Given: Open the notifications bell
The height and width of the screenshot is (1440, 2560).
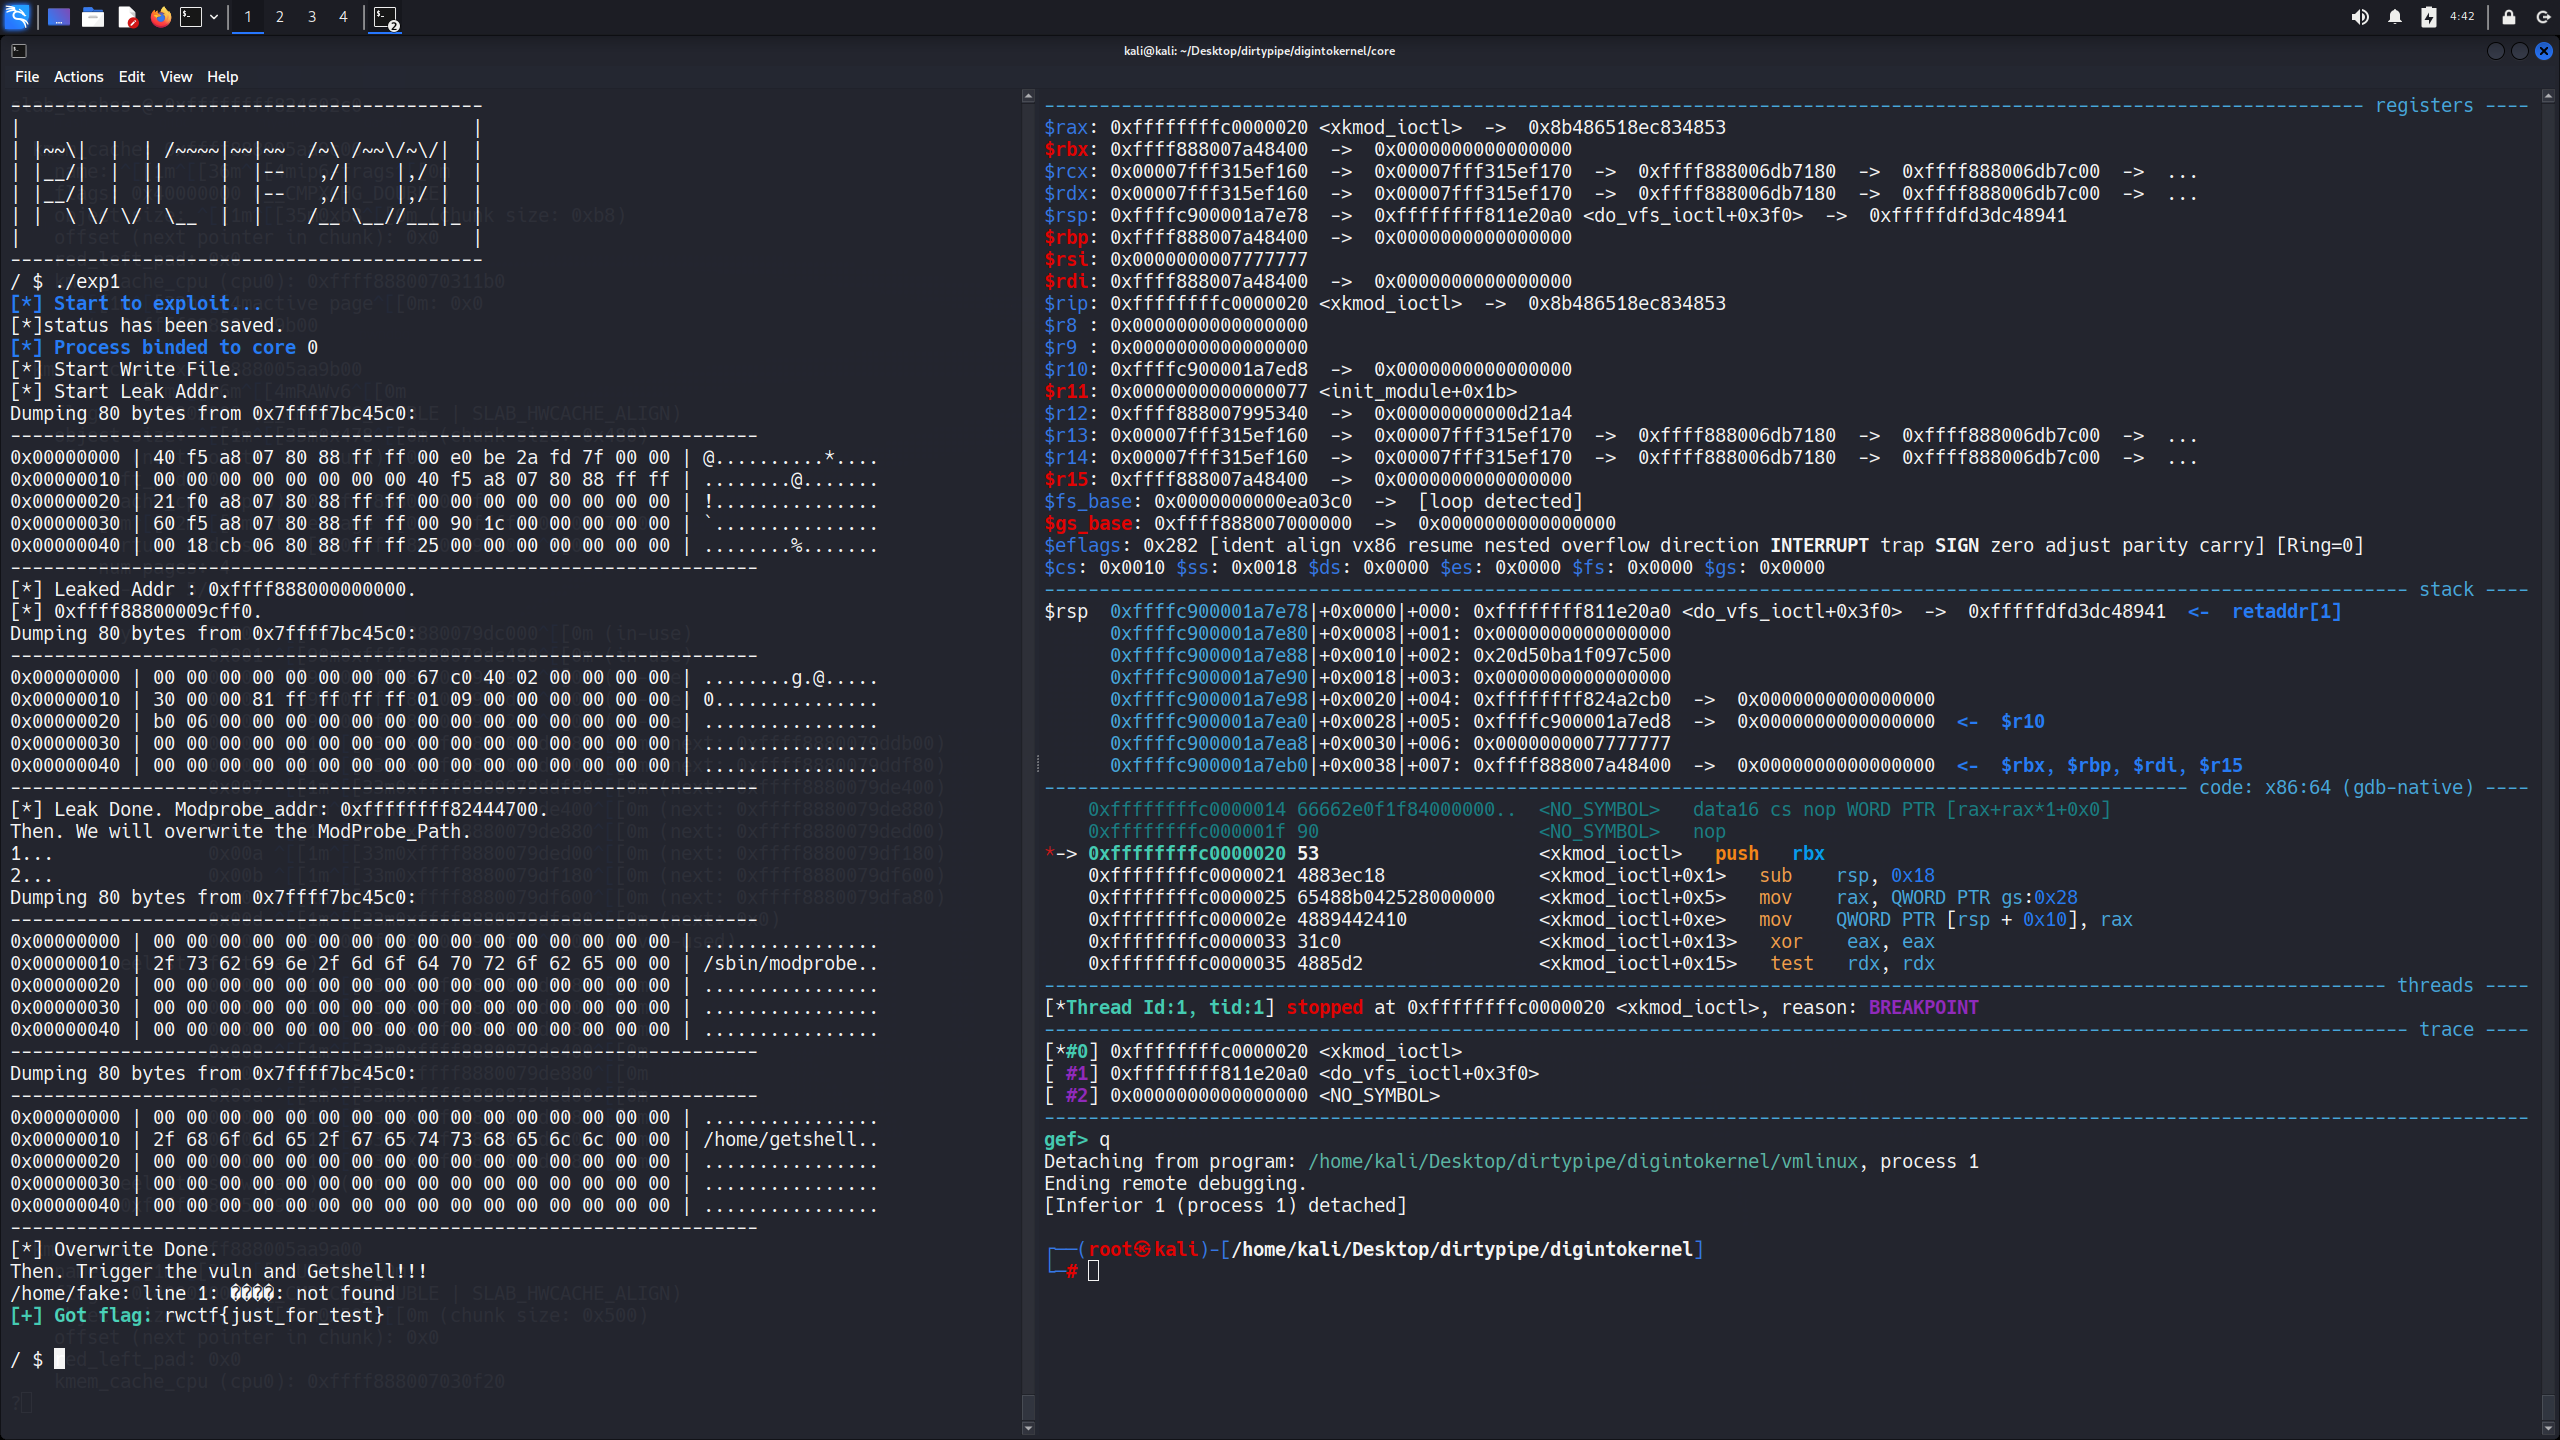Looking at the screenshot, I should point(2395,17).
